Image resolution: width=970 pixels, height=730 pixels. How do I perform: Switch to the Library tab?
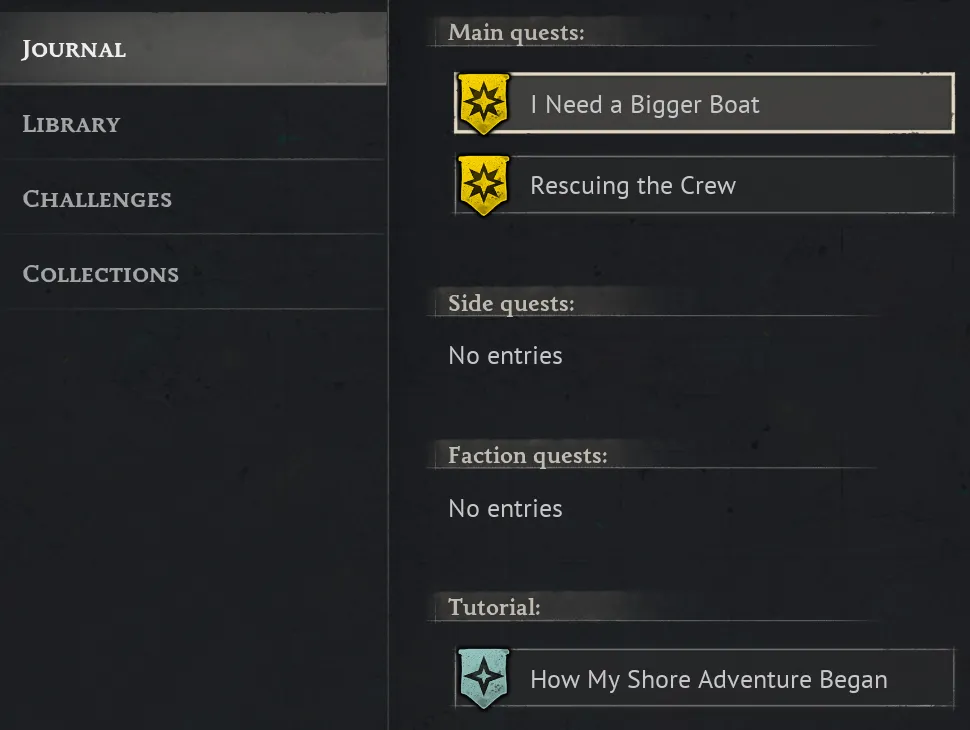pyautogui.click(x=71, y=125)
